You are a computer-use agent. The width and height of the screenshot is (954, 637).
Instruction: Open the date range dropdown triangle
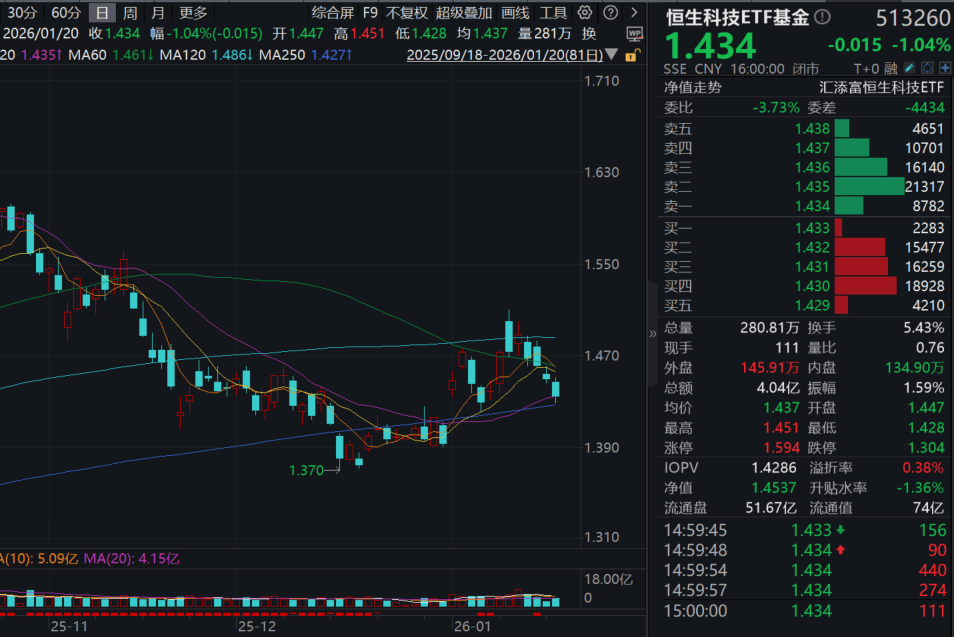pos(609,54)
